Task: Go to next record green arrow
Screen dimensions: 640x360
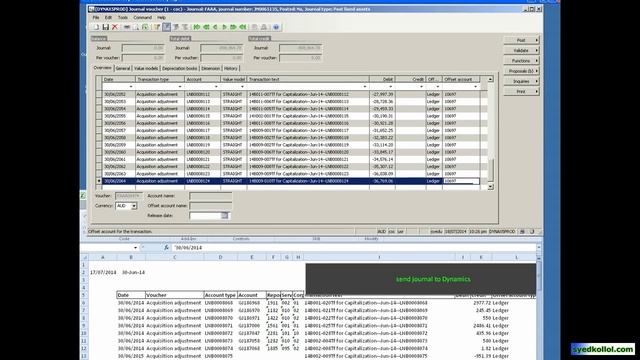Action: pyautogui.click(x=224, y=27)
